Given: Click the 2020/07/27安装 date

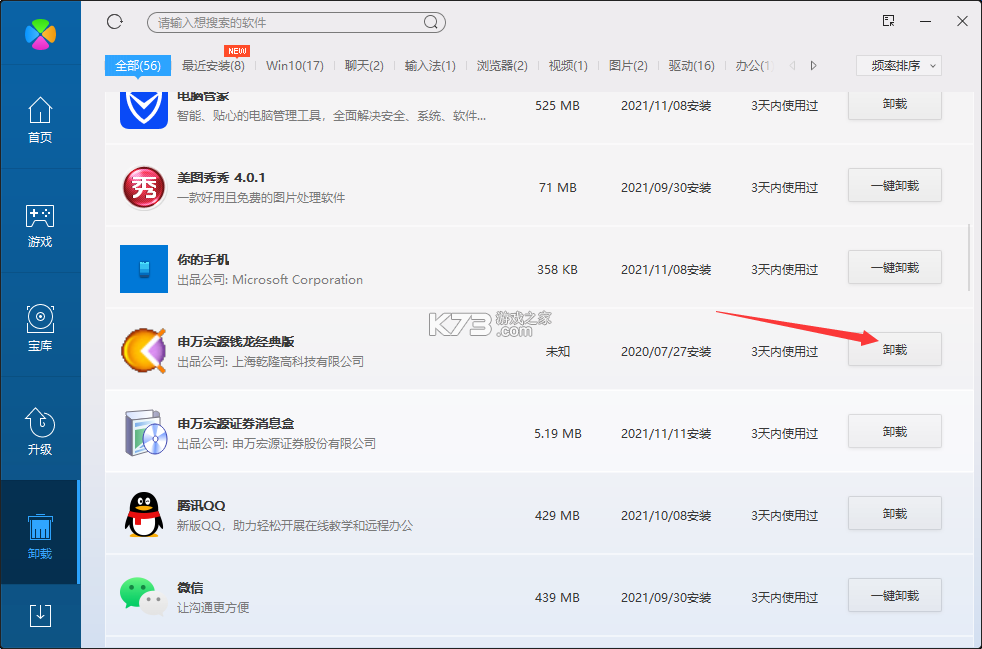Looking at the screenshot, I should click(666, 352).
